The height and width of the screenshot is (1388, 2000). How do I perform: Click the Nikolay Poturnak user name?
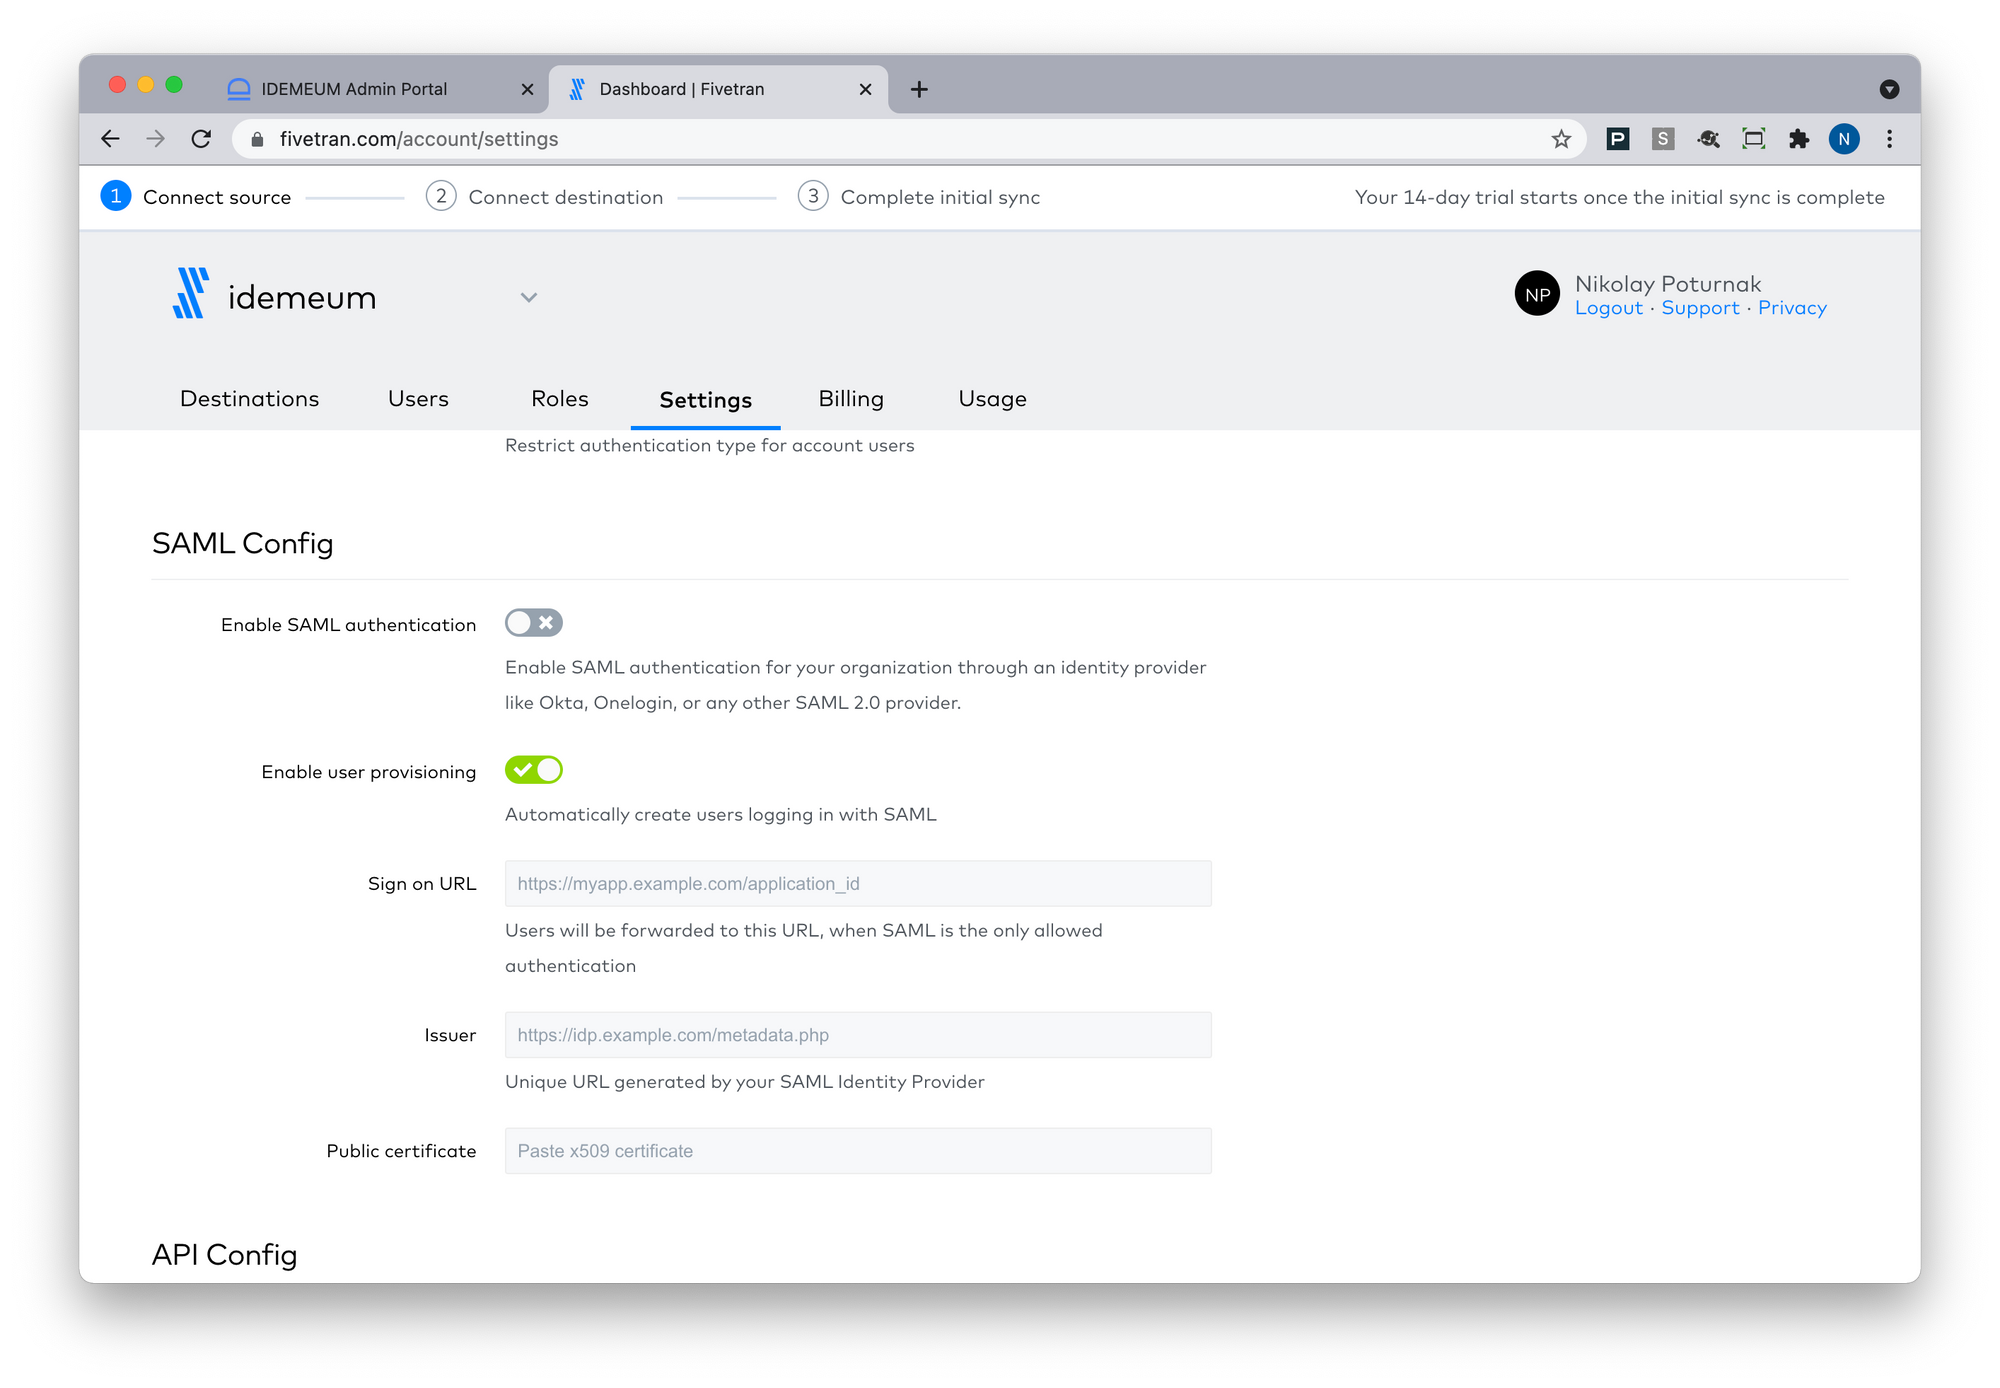click(1668, 284)
